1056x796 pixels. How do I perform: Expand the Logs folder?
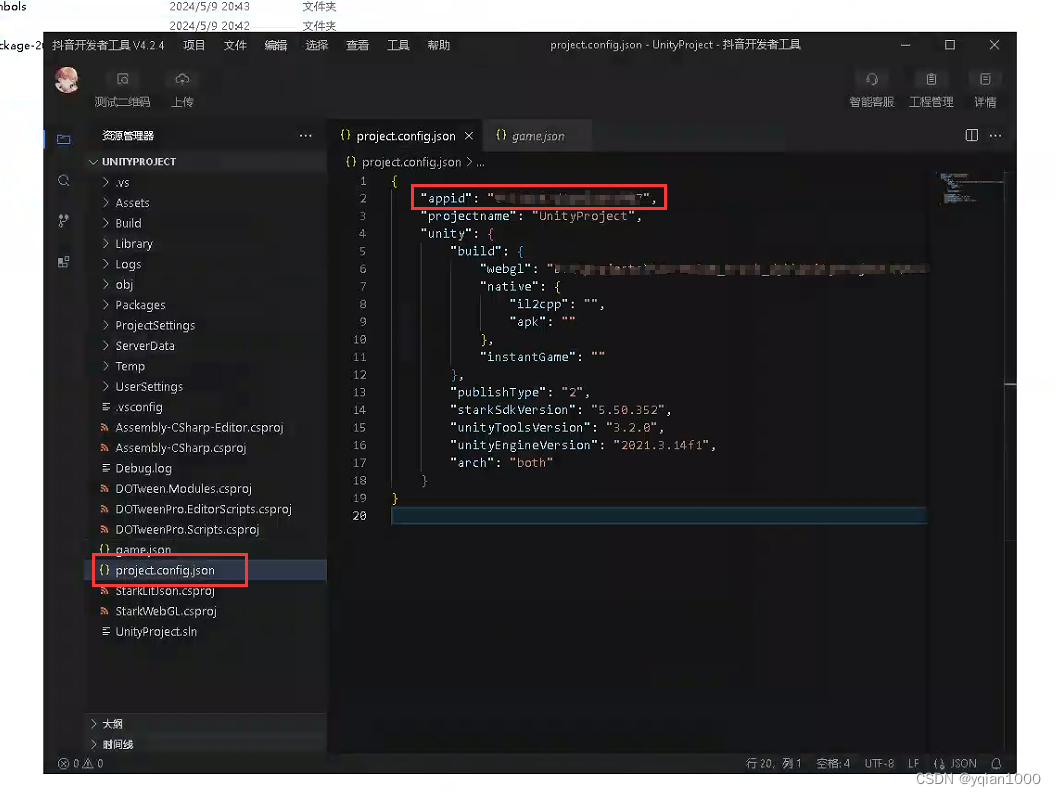(x=205, y=264)
